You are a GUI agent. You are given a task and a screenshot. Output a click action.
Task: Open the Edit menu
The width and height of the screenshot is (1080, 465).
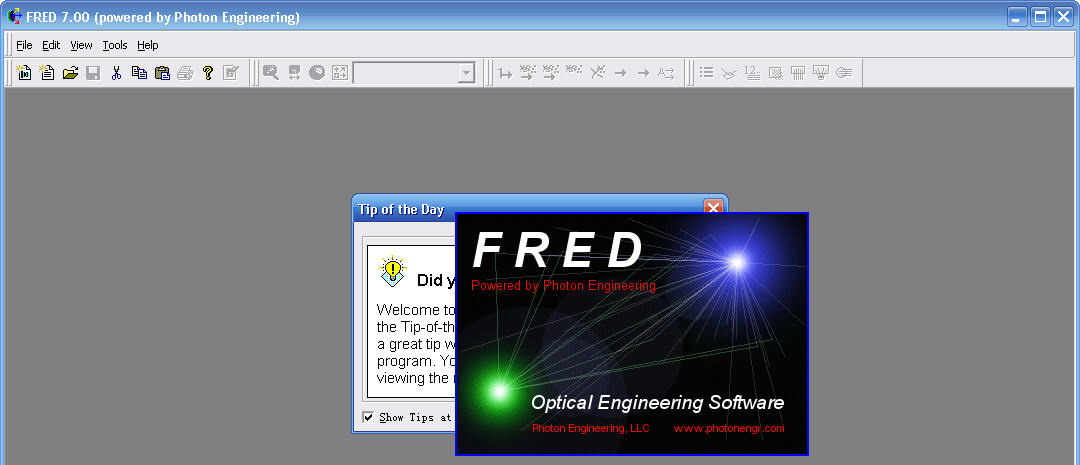click(51, 45)
